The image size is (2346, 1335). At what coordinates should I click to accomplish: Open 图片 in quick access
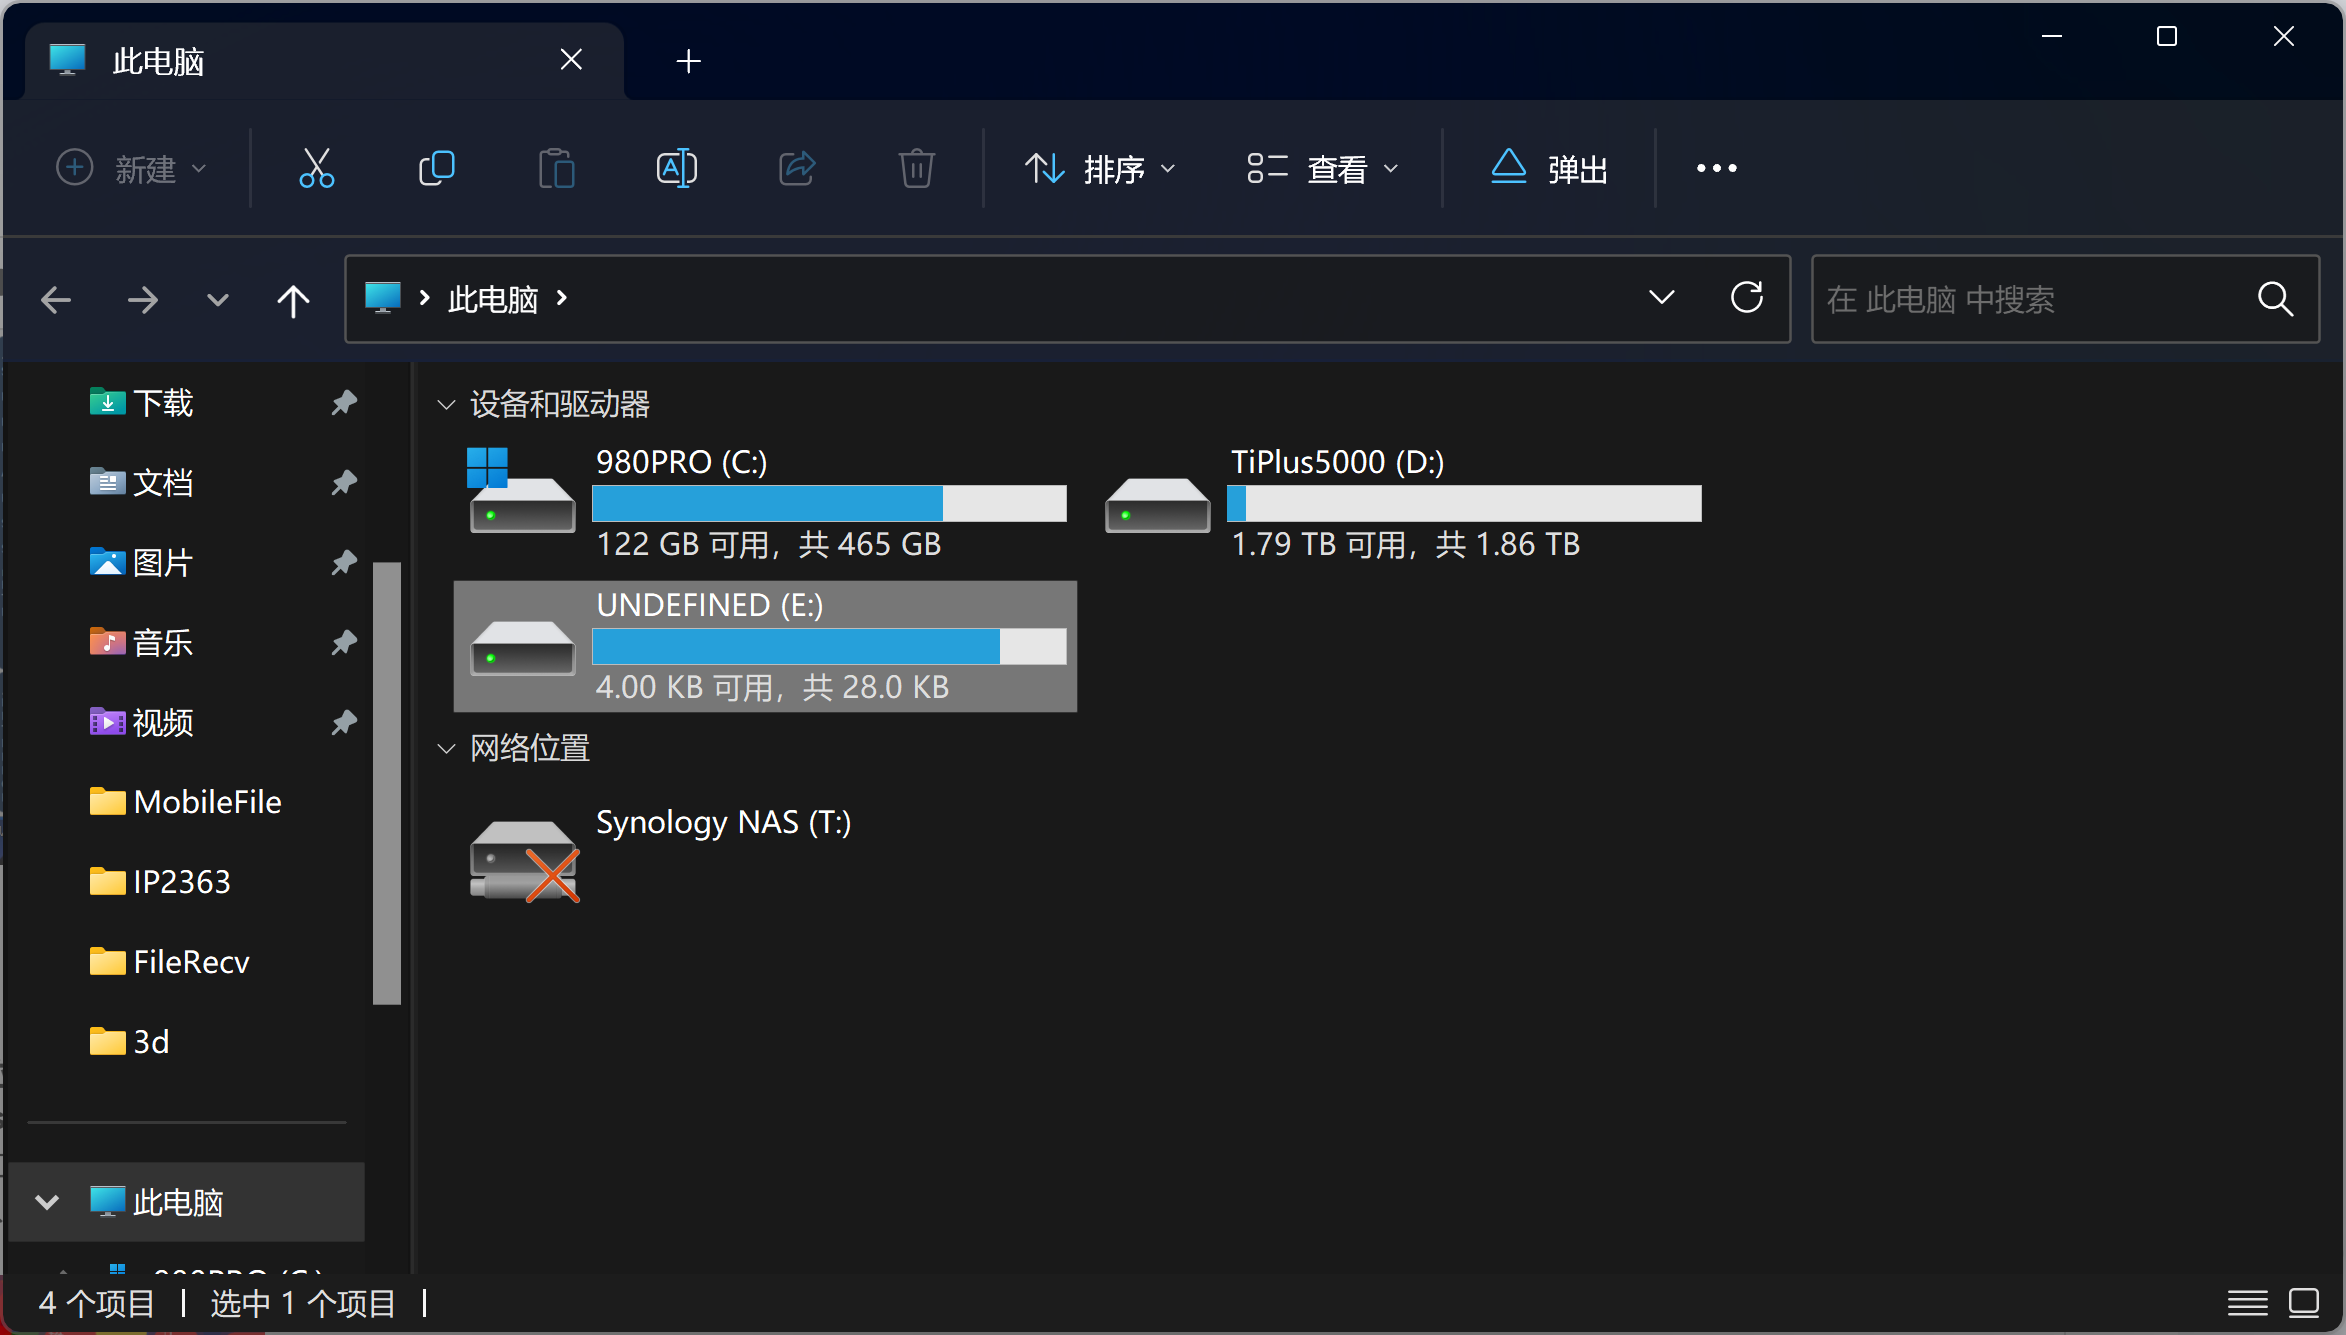[x=162, y=562]
